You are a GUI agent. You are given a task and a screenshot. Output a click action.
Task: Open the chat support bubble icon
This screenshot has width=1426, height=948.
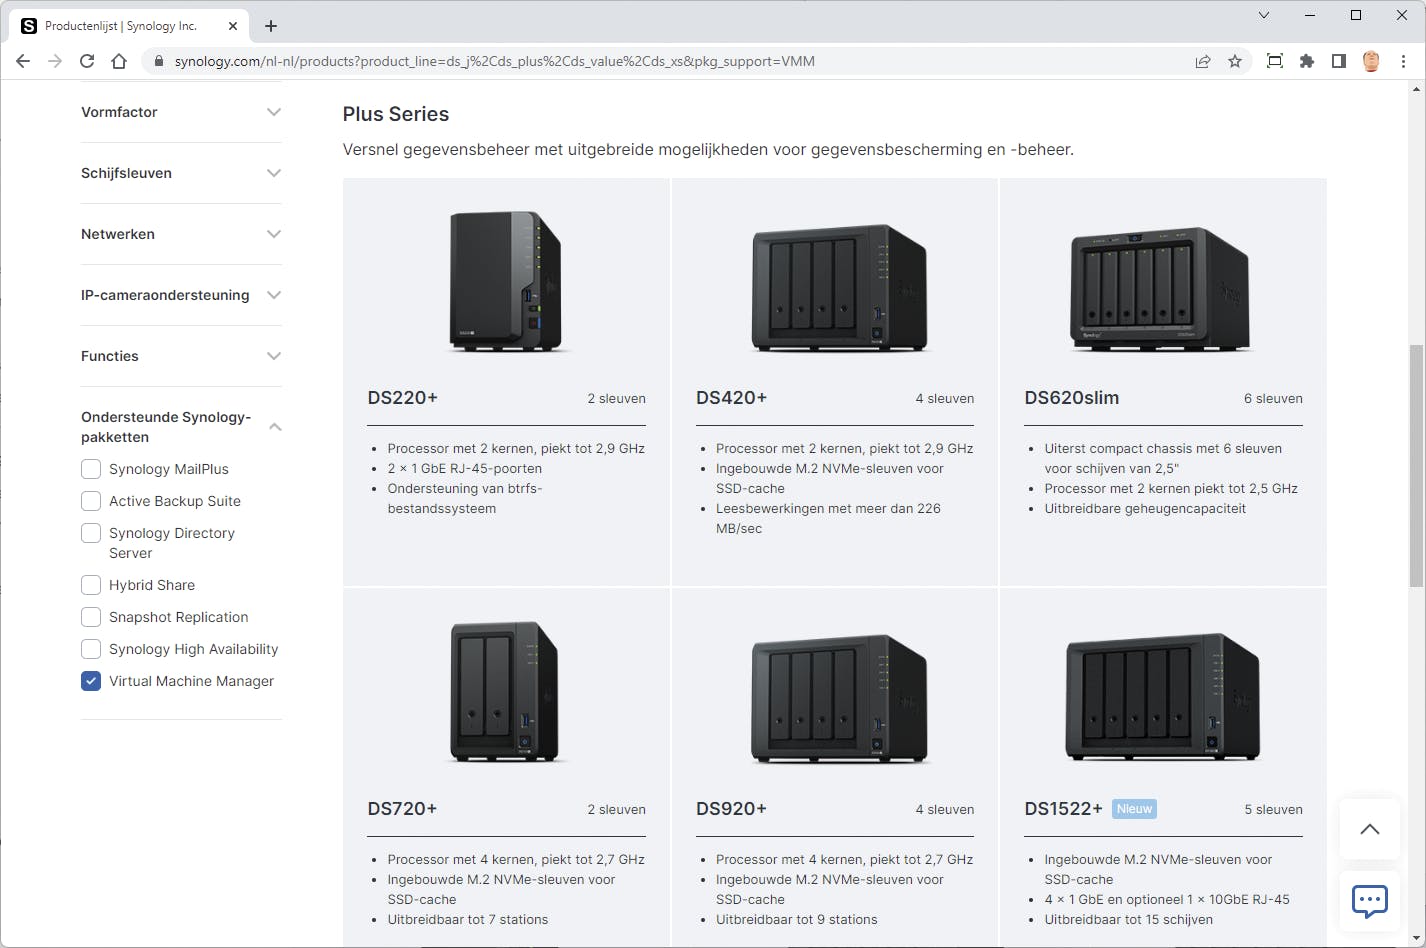tap(1369, 900)
